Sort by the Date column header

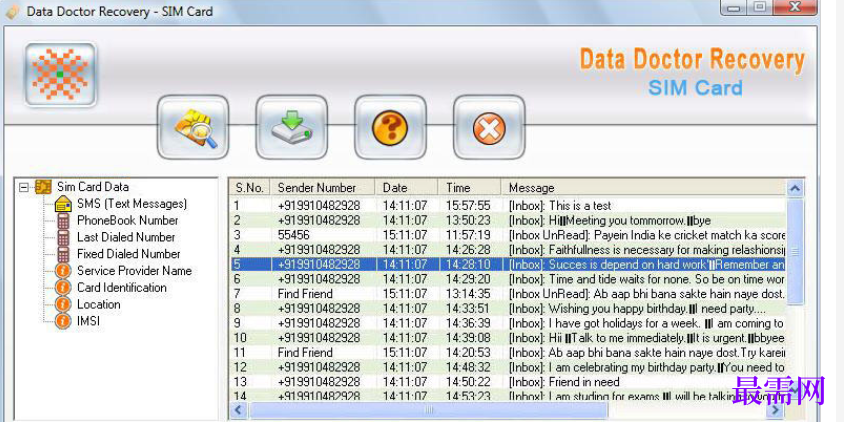click(406, 187)
